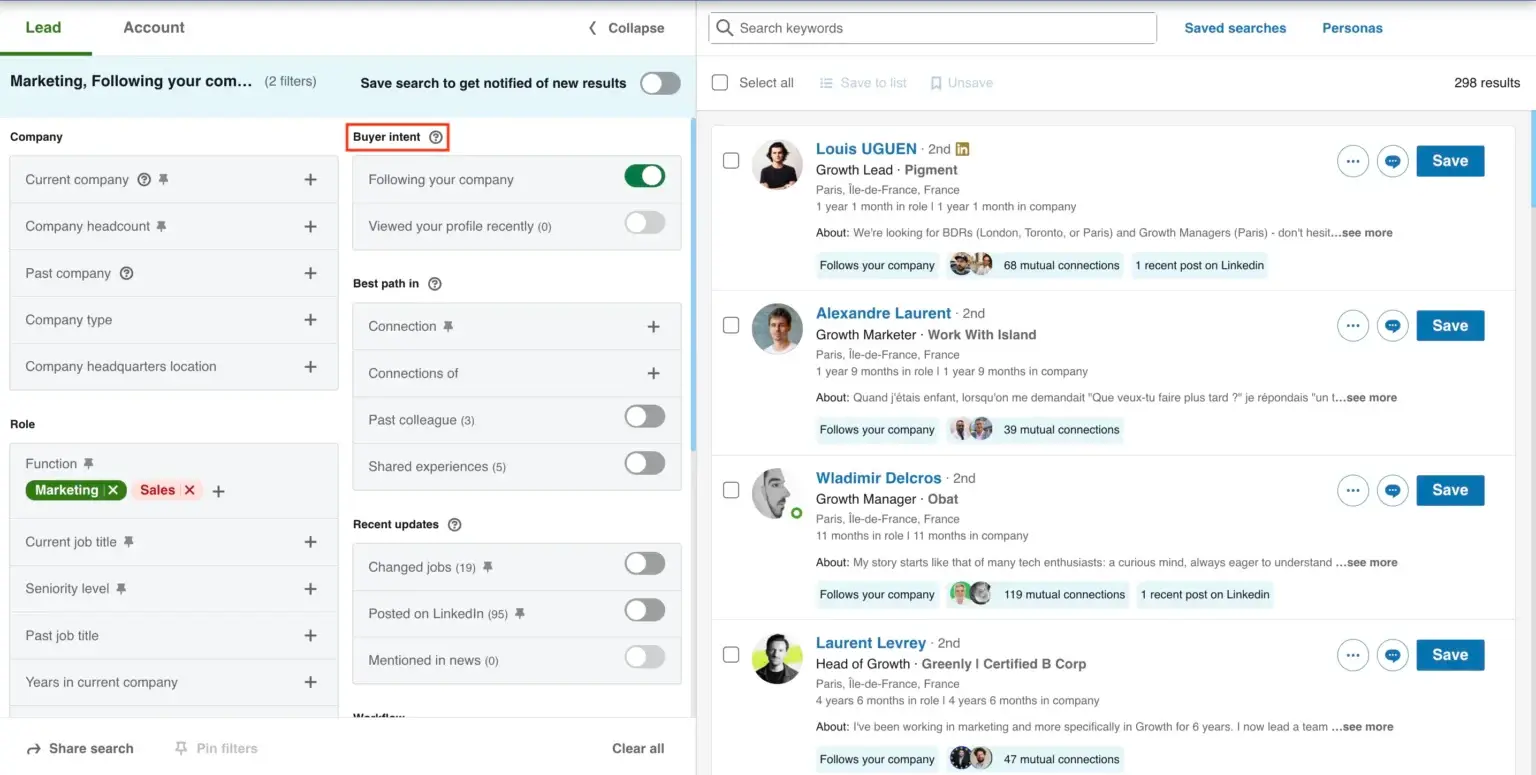Viewport: 1536px width, 775px height.
Task: Save Alexandre Laurent as lead
Action: (1450, 326)
